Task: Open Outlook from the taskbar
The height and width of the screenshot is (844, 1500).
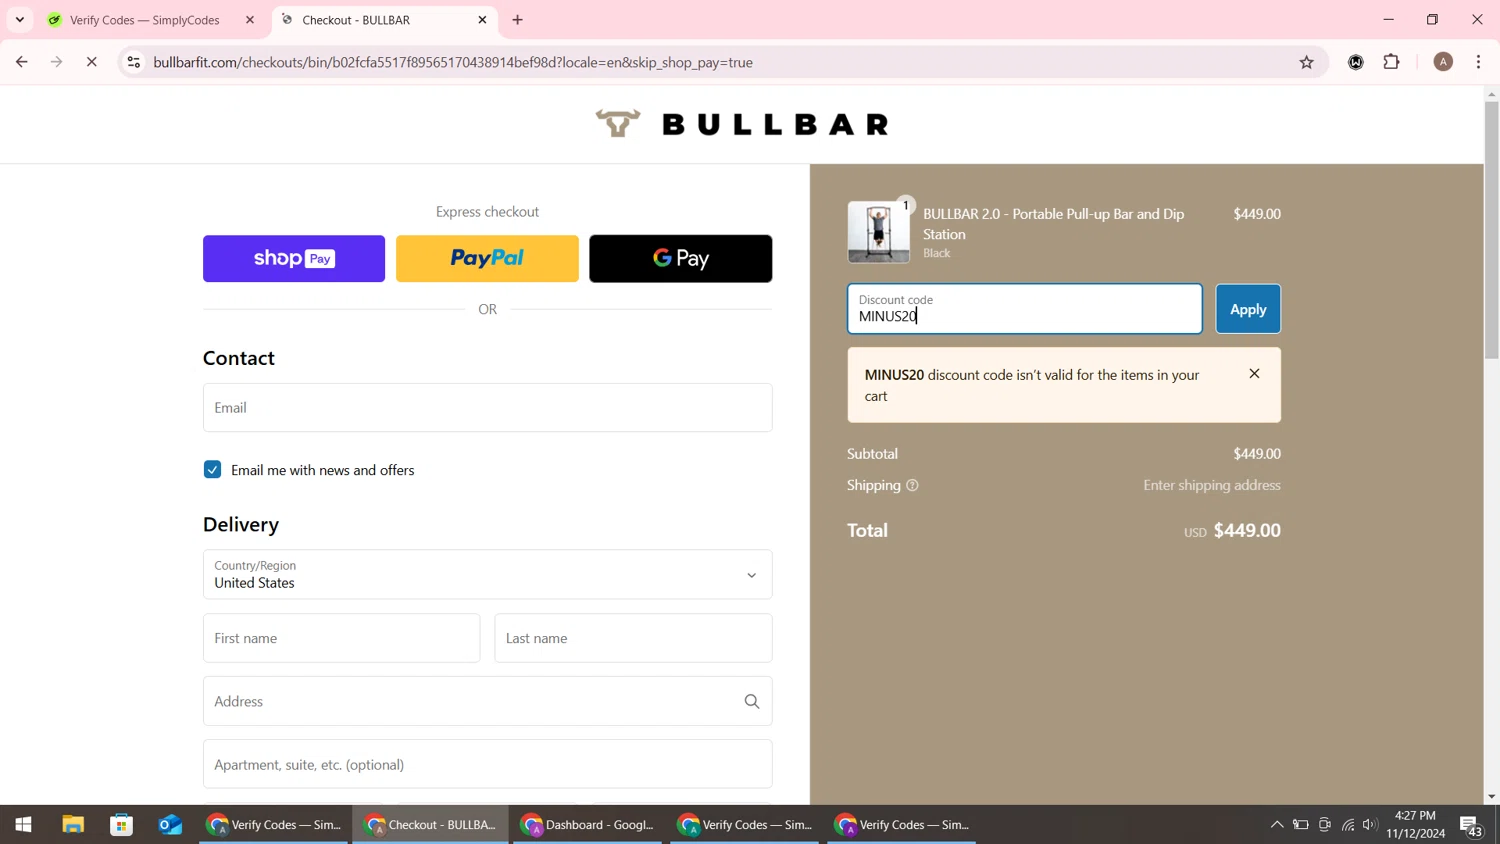Action: [171, 825]
